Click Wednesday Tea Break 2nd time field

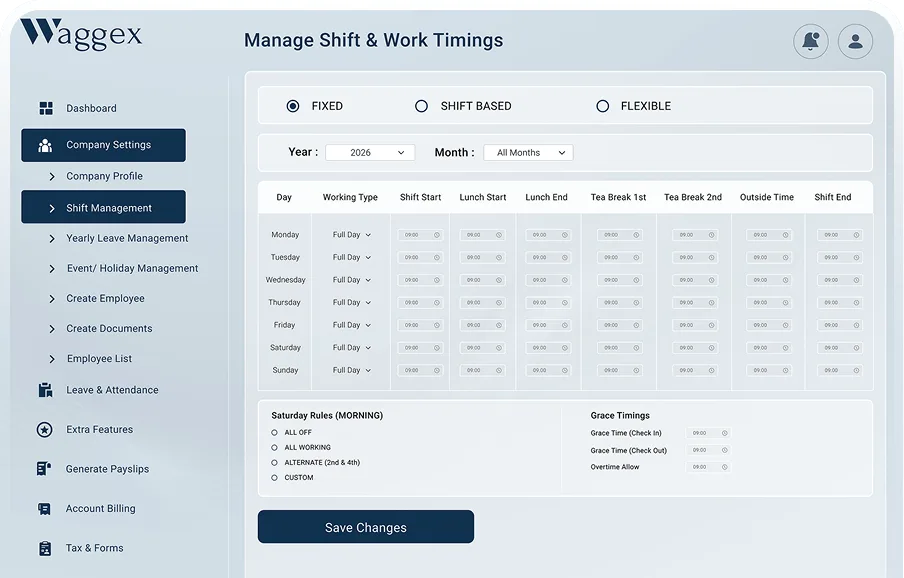[x=695, y=280]
